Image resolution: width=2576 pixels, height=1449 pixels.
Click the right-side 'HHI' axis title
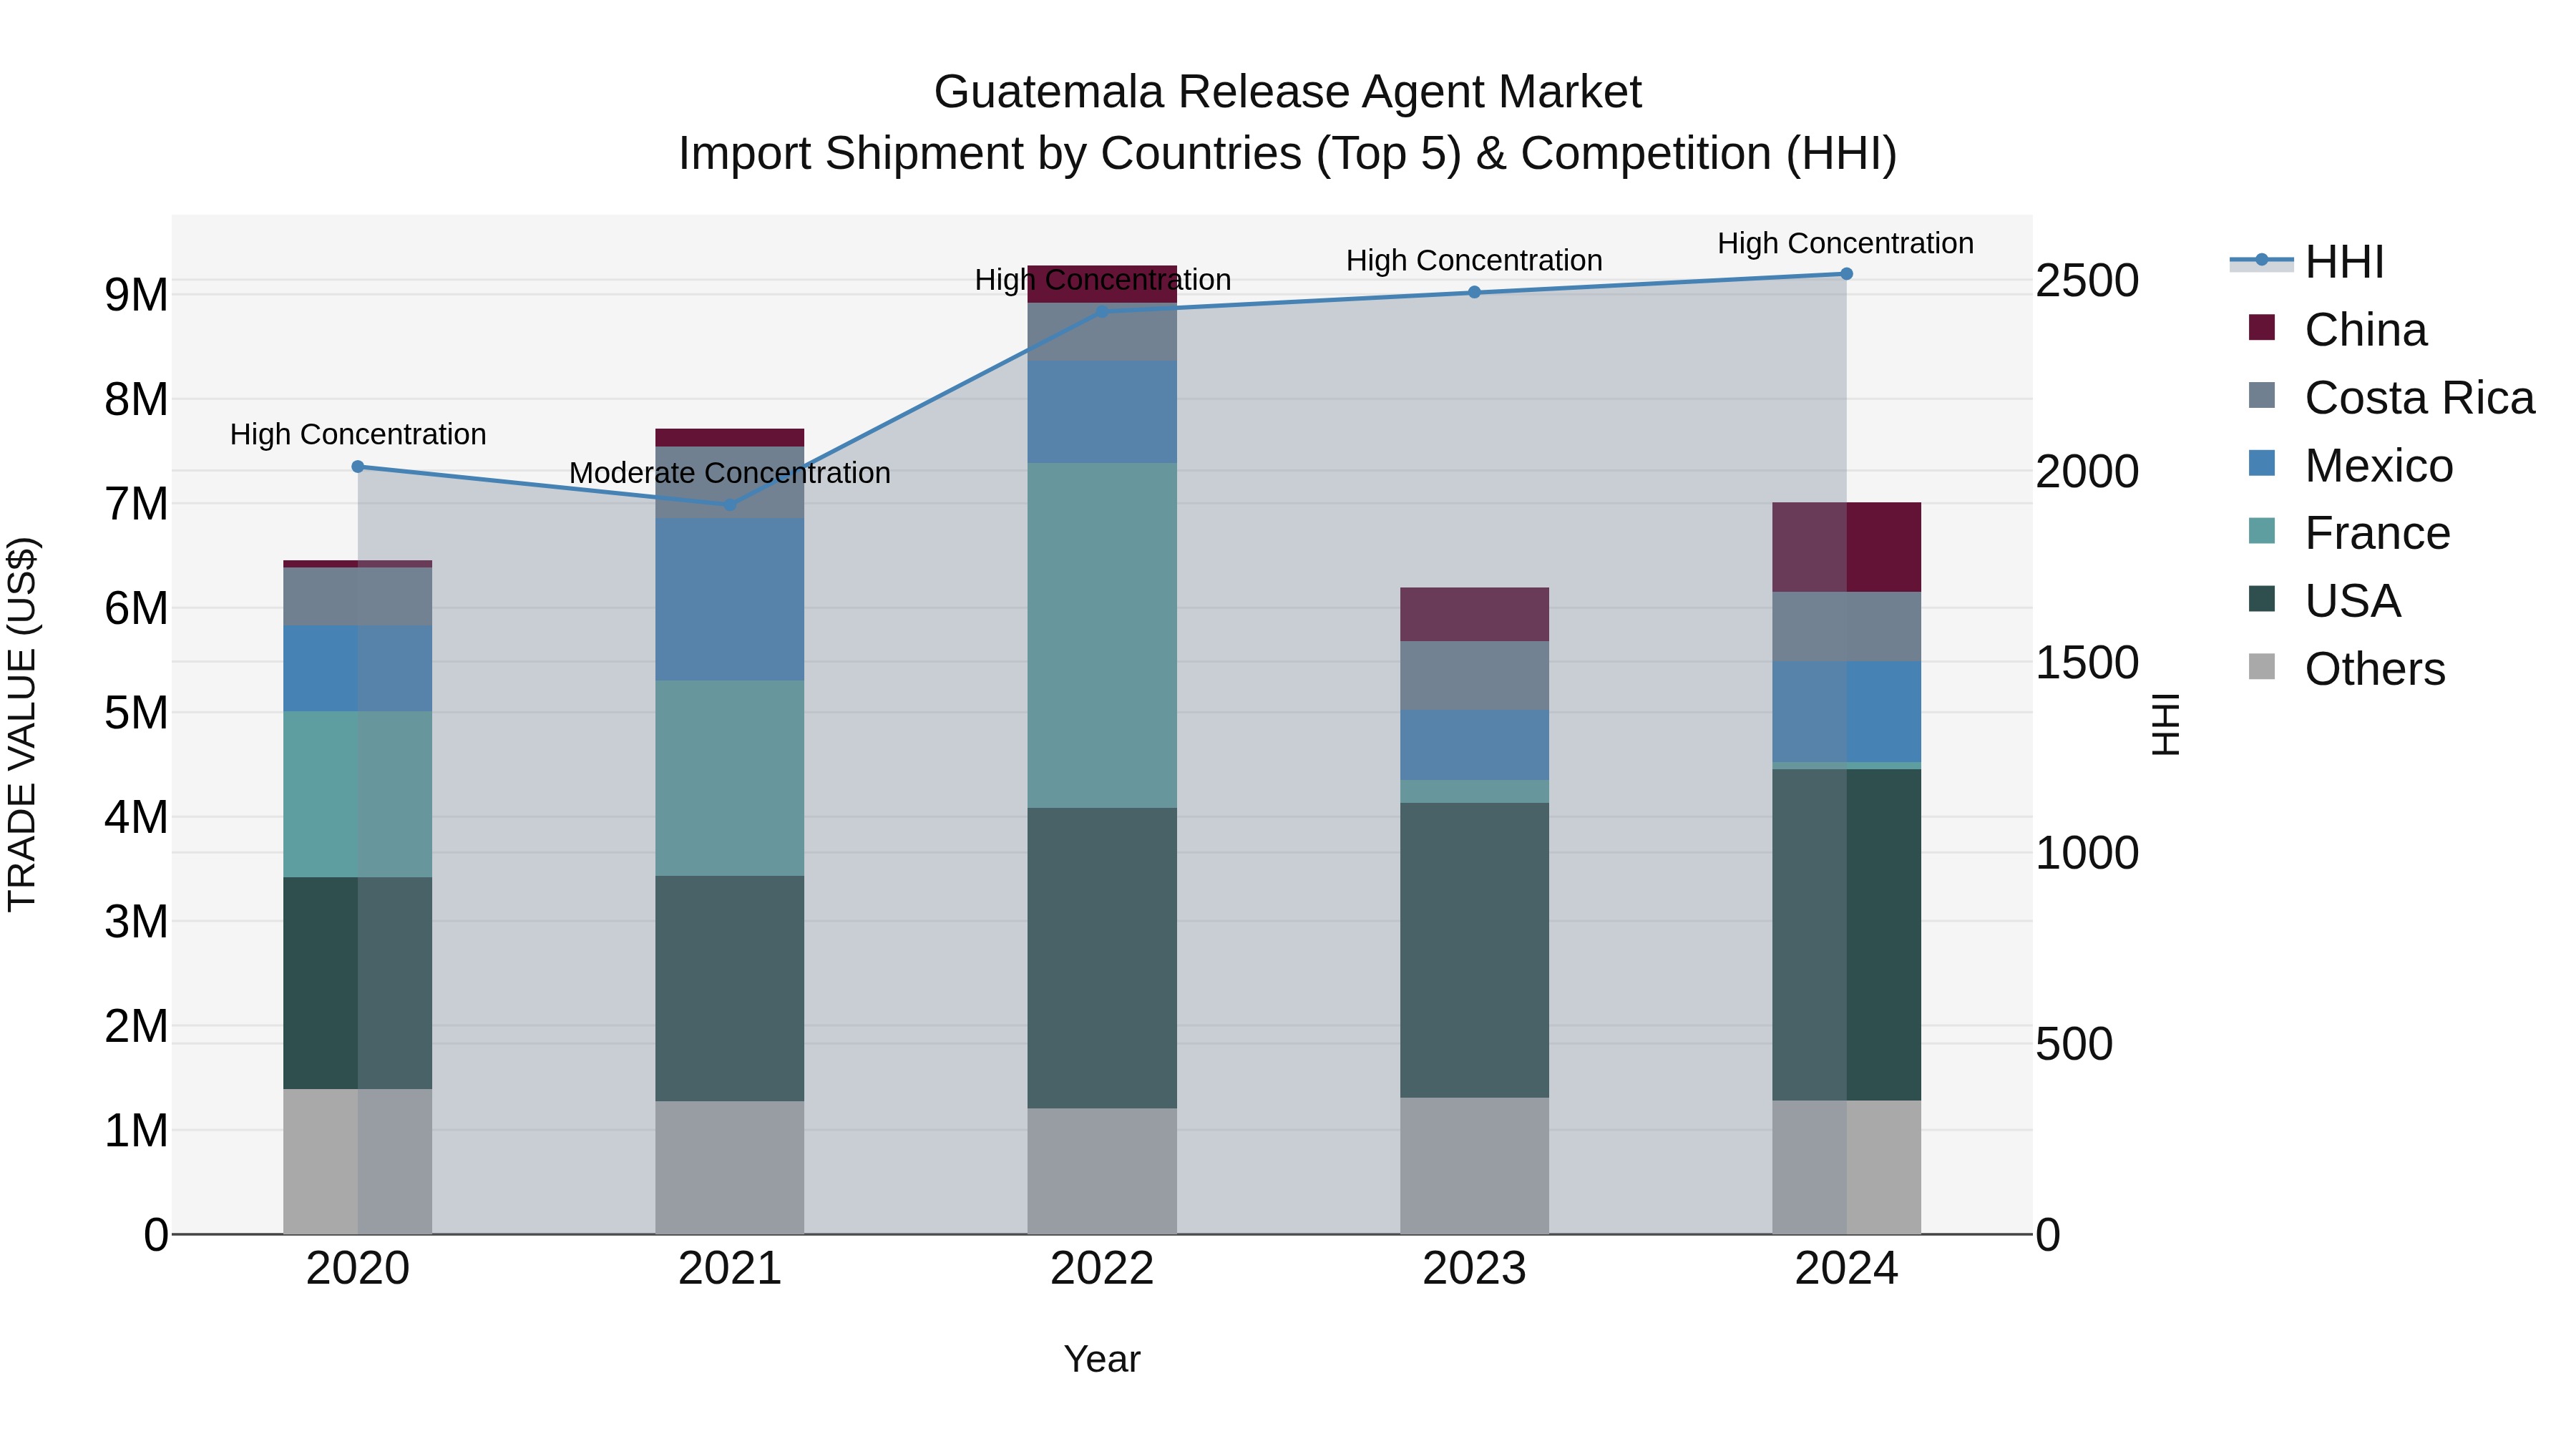[x=2165, y=725]
